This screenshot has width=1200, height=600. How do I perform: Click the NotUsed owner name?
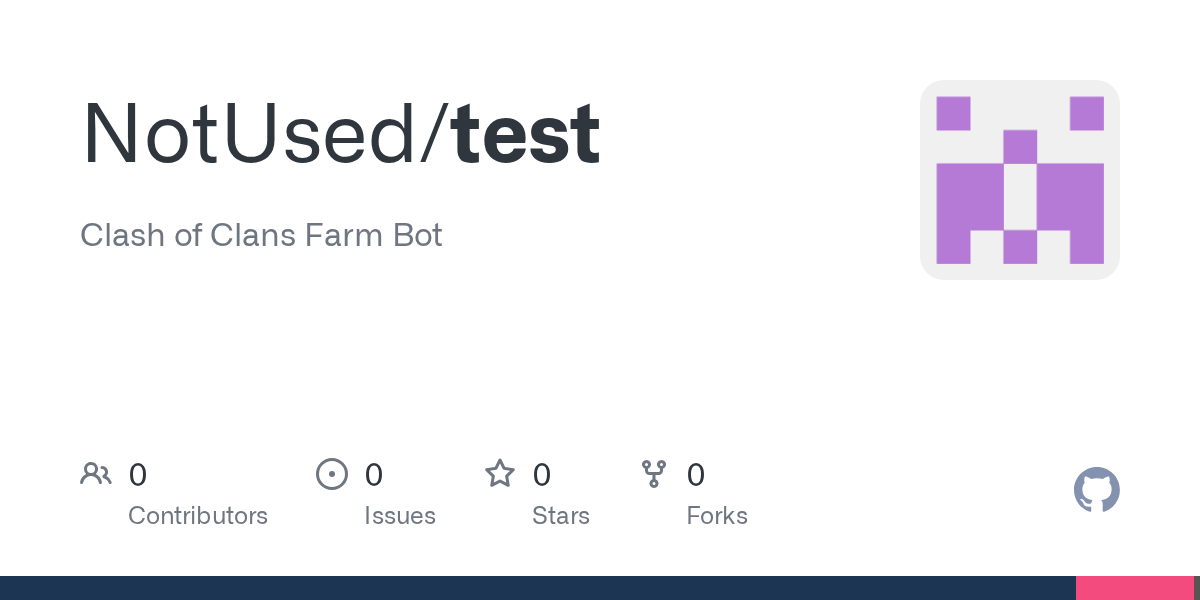(256, 132)
